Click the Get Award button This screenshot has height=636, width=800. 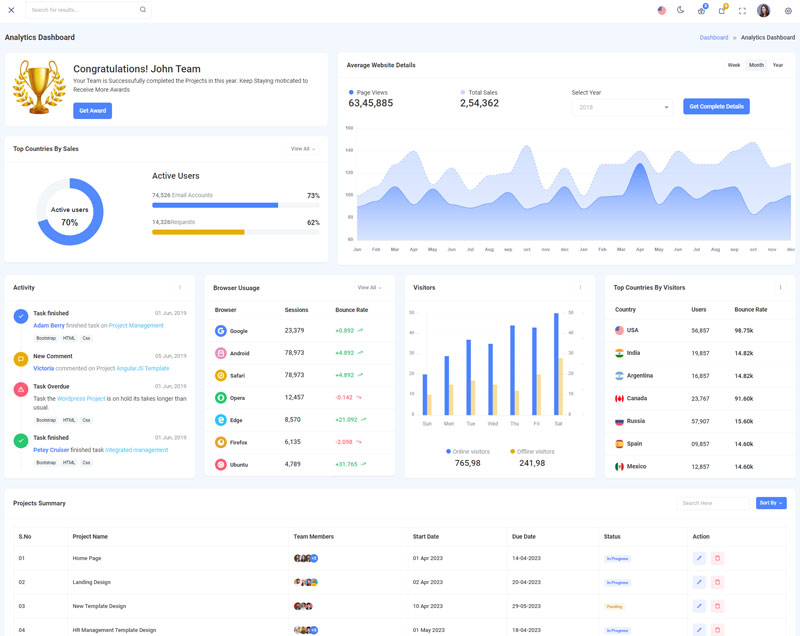pos(92,111)
